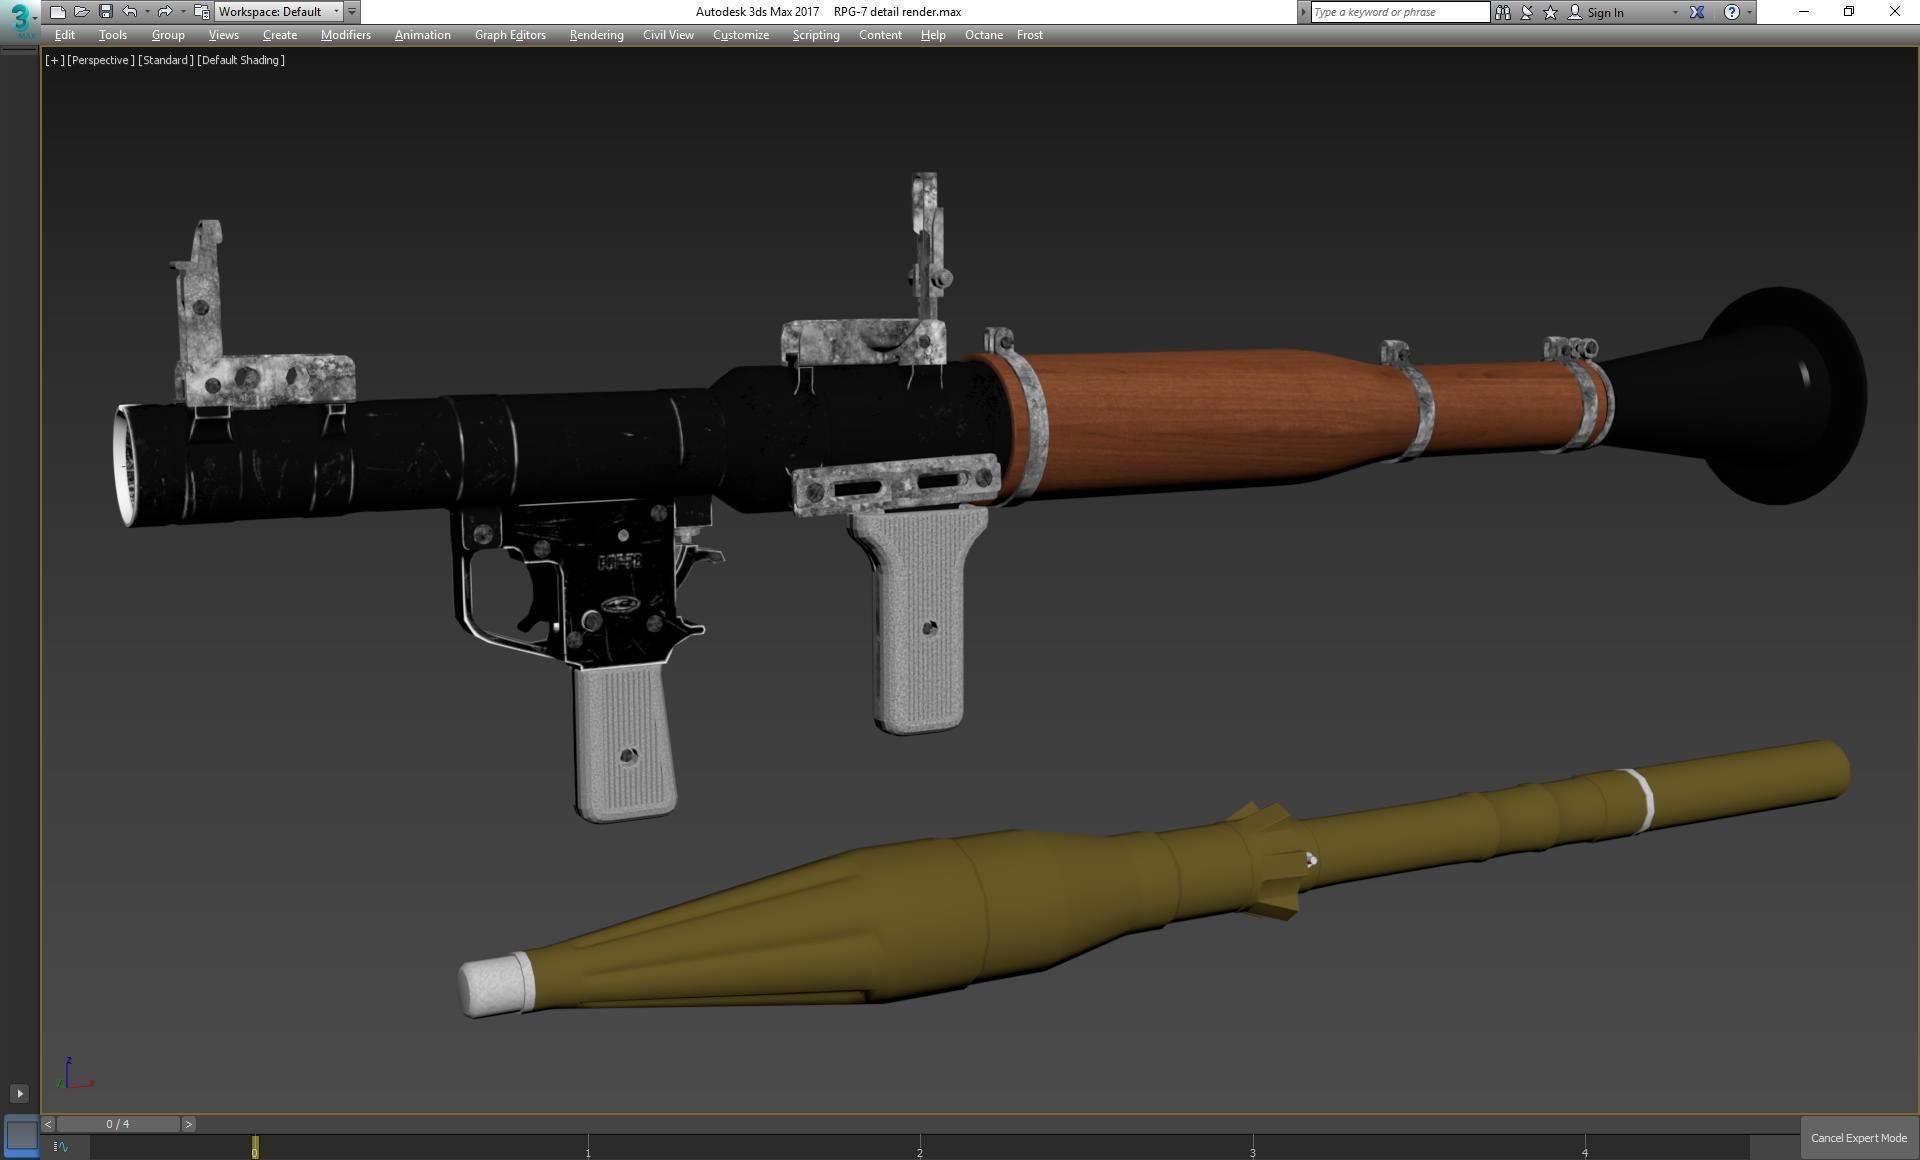The image size is (1920, 1160).
Task: Click the New Scene icon
Action: (x=58, y=12)
